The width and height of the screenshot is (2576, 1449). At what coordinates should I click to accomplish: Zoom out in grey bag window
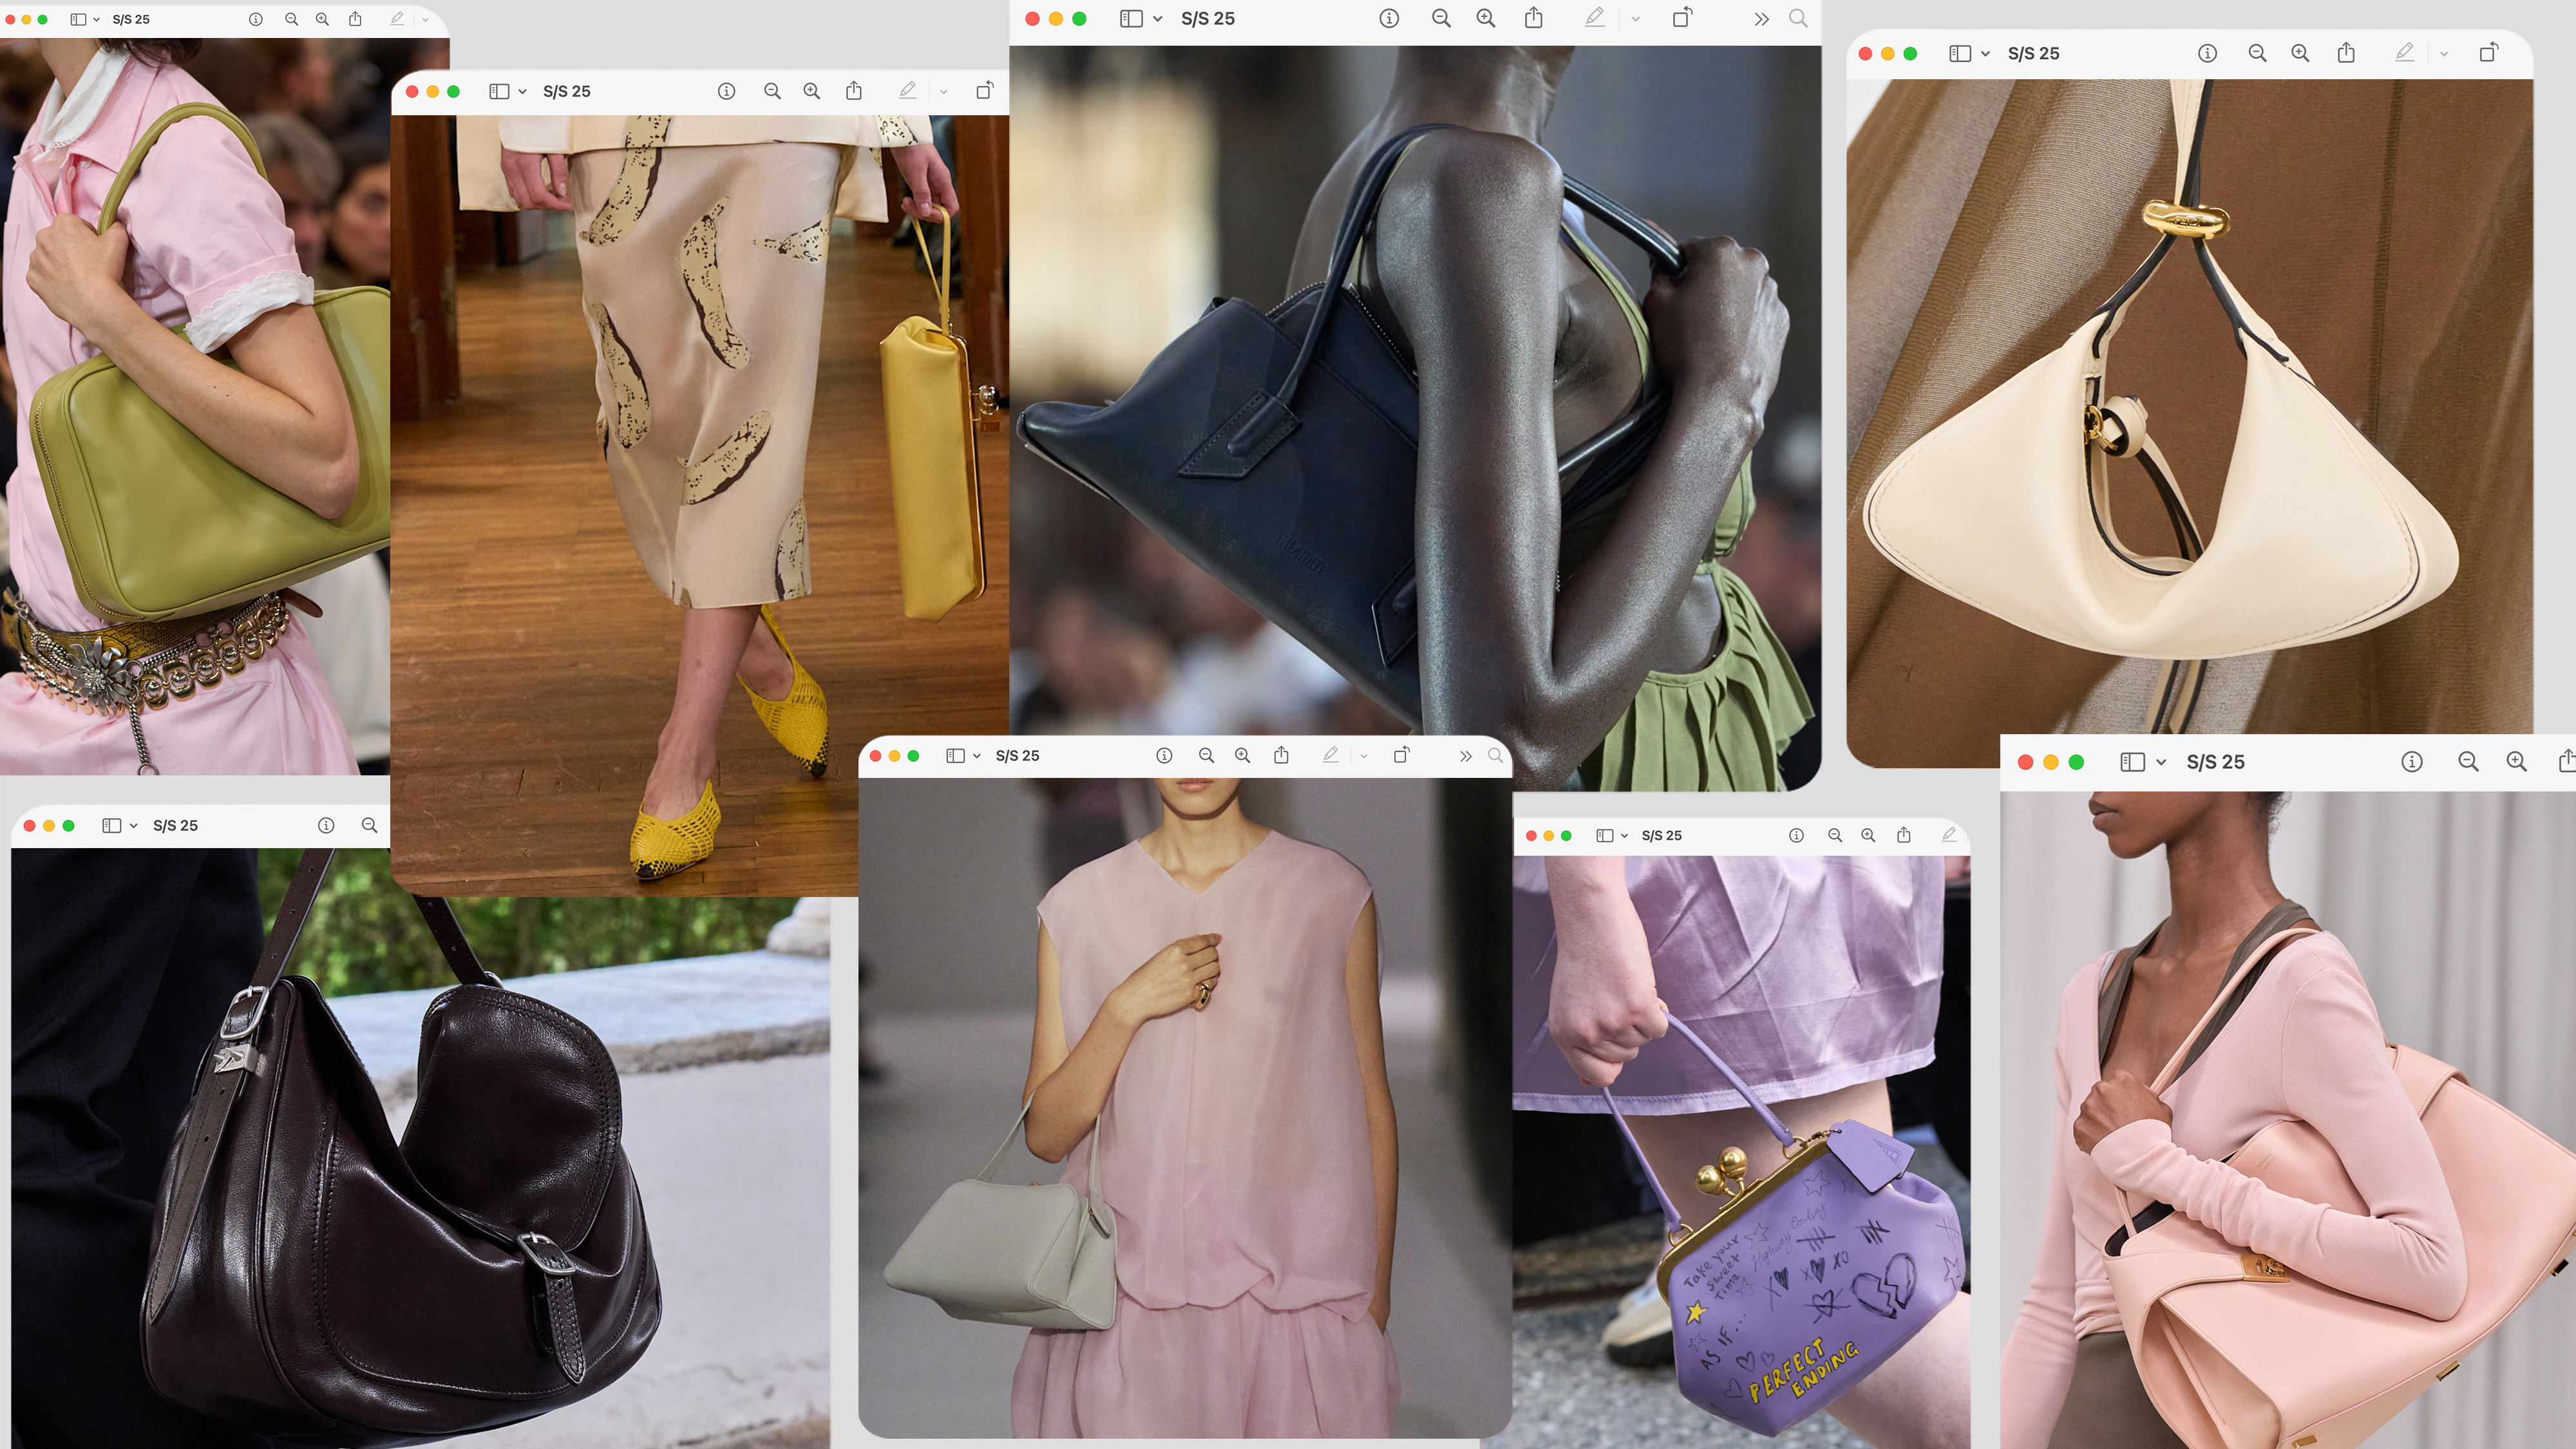point(1206,756)
